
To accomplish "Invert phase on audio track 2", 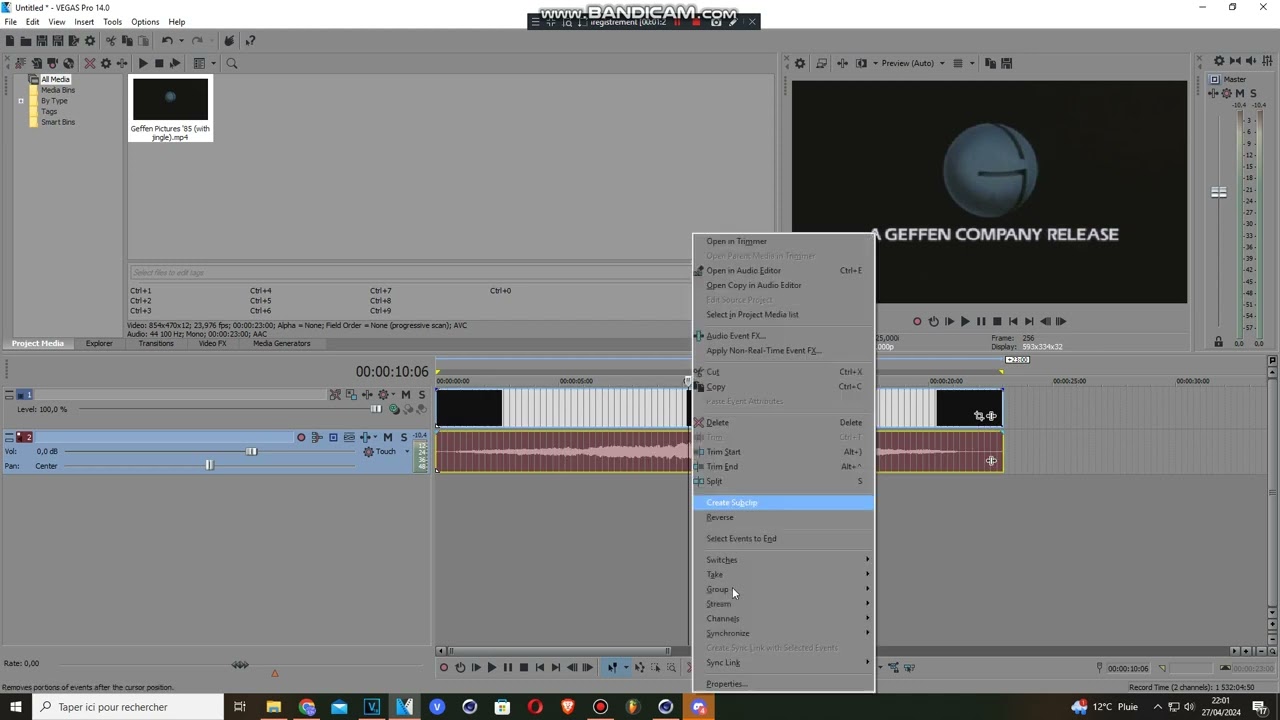I will [x=349, y=437].
